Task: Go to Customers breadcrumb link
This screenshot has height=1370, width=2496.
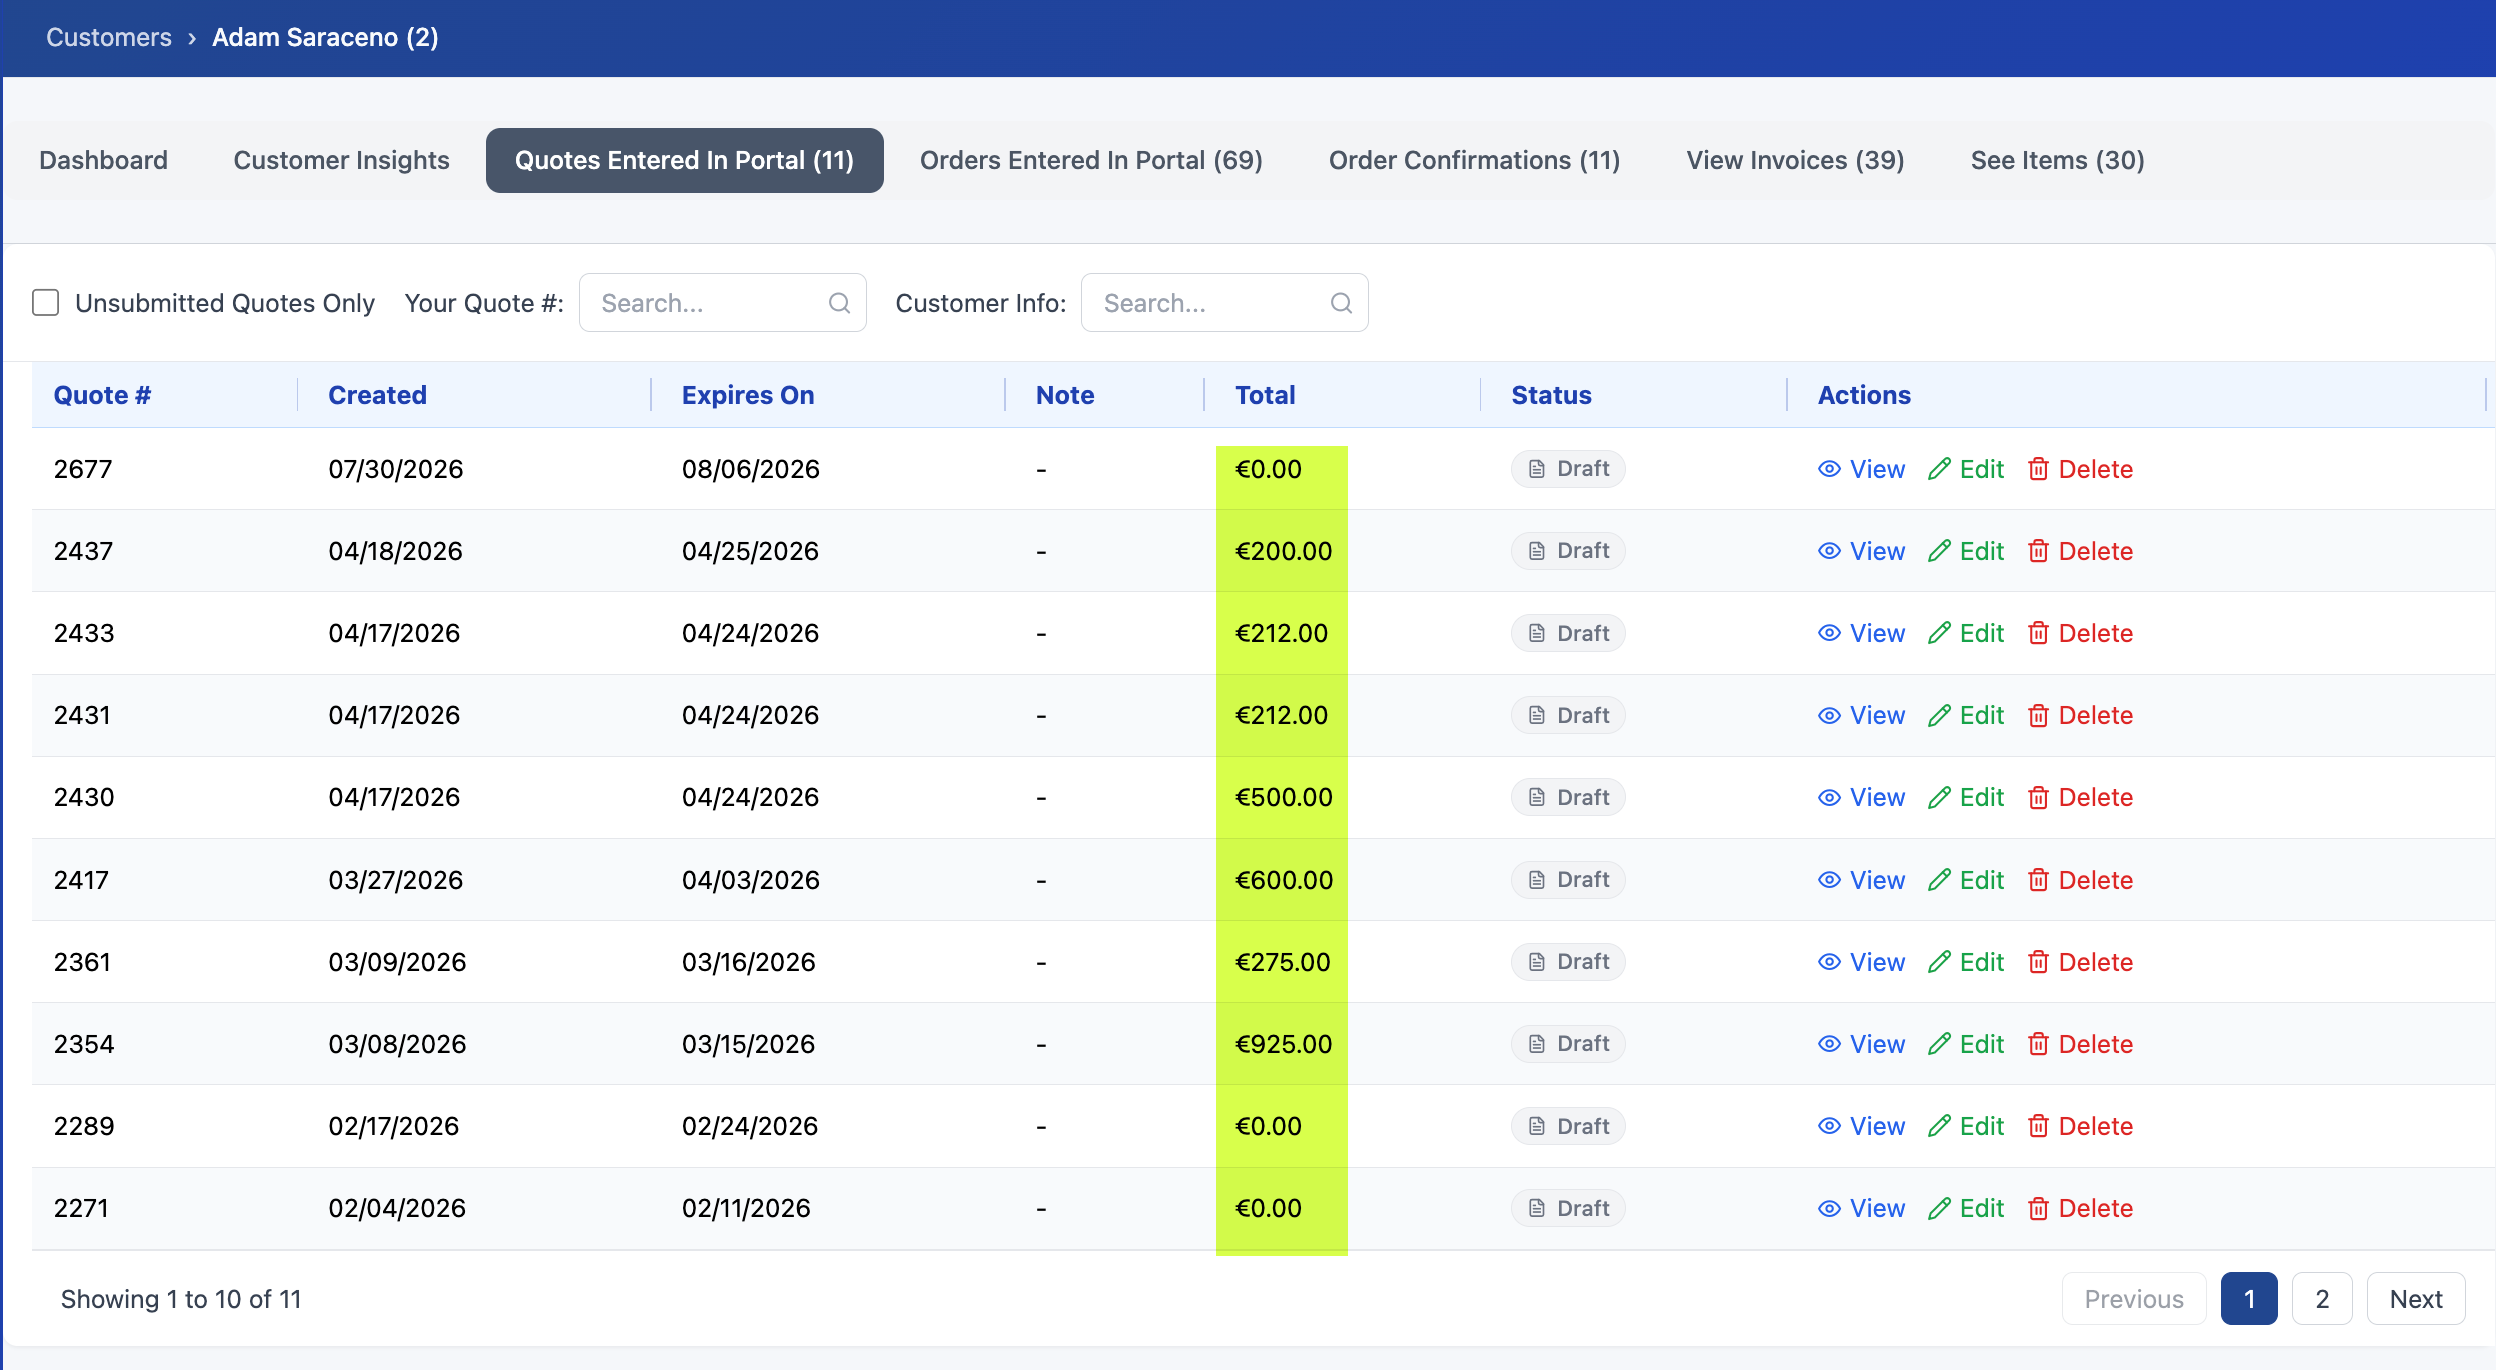Action: pyautogui.click(x=109, y=37)
